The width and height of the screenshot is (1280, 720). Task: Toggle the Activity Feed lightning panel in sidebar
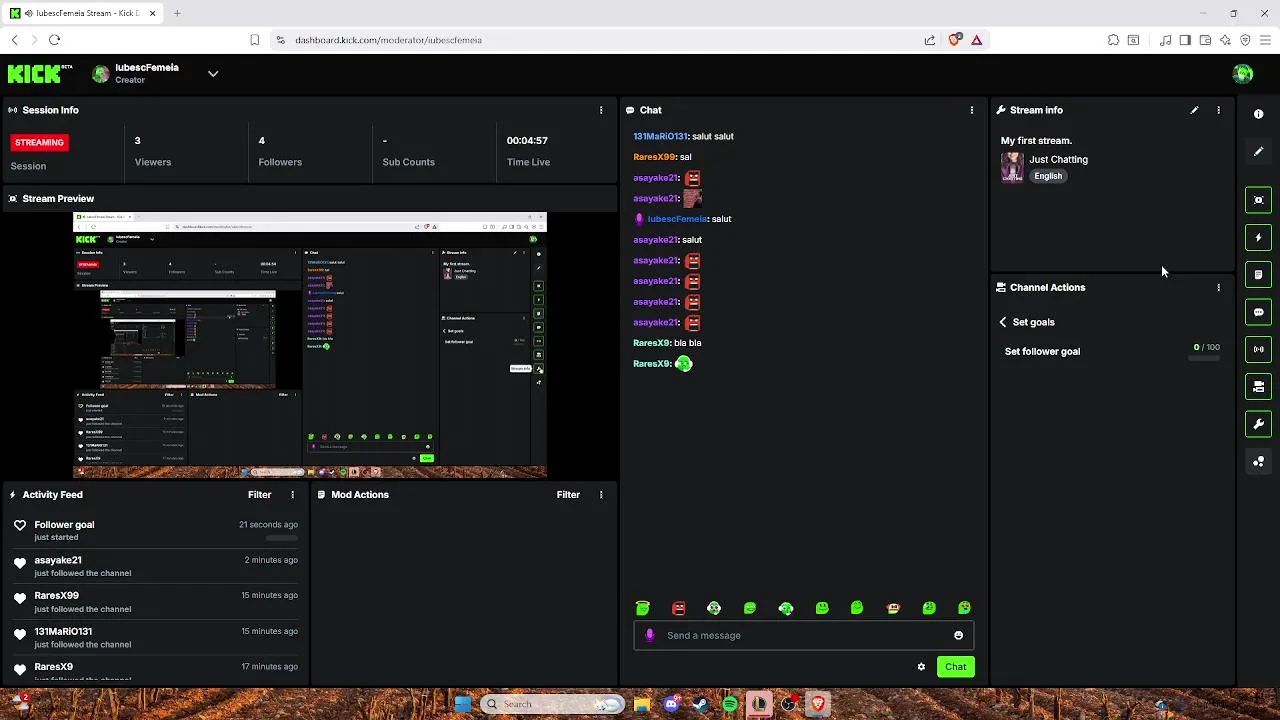(x=1259, y=238)
